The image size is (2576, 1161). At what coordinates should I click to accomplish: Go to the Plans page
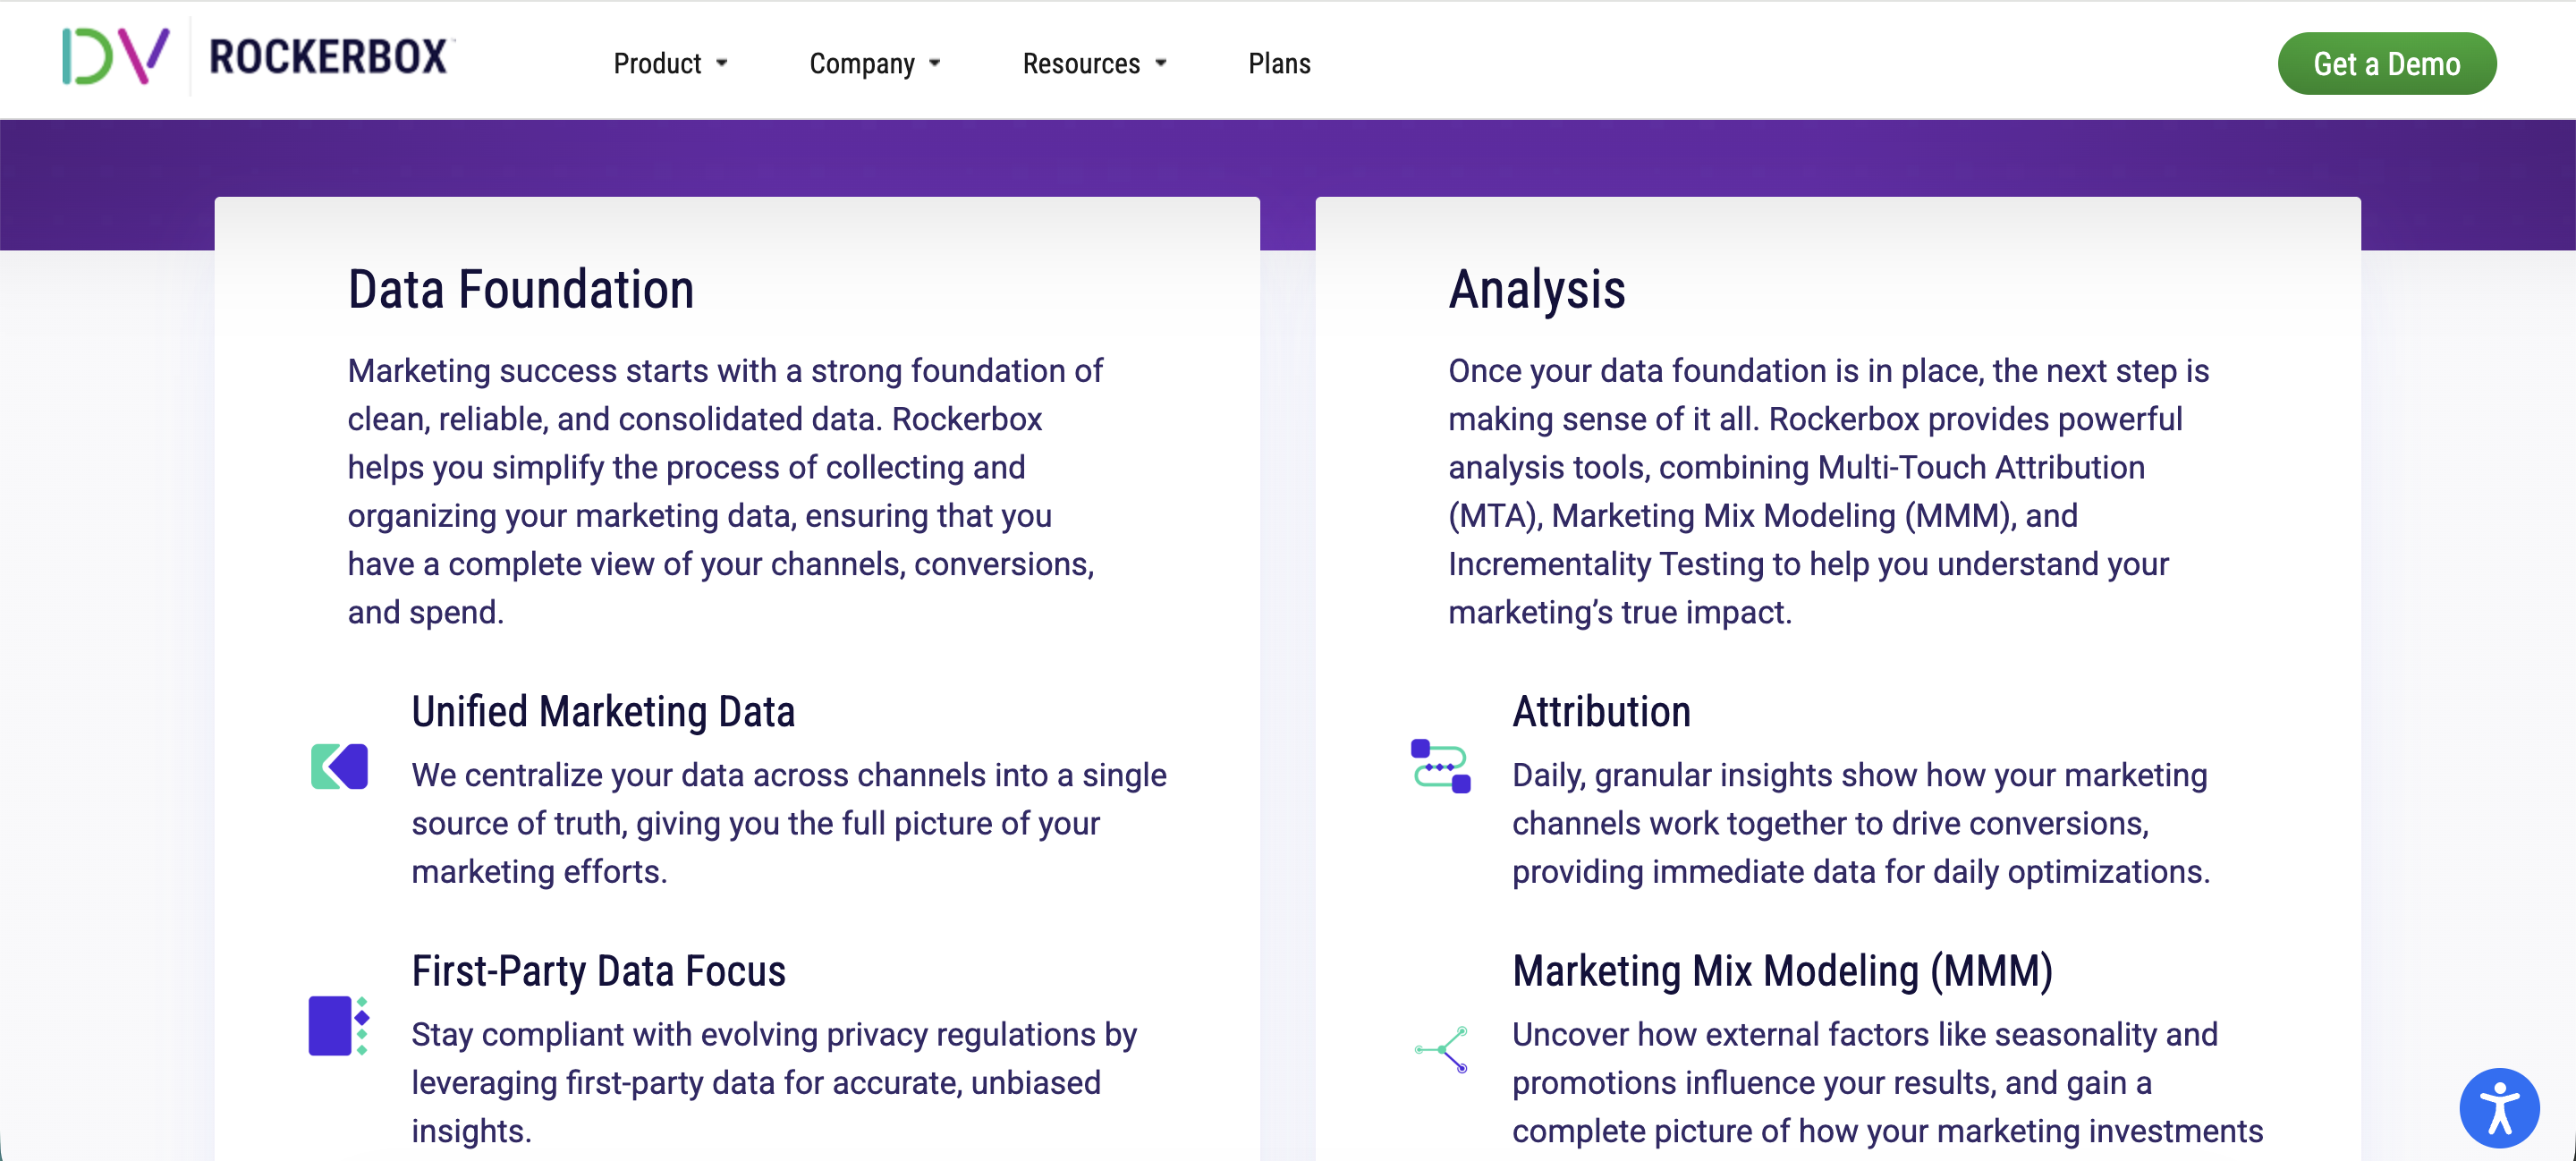click(x=1279, y=63)
